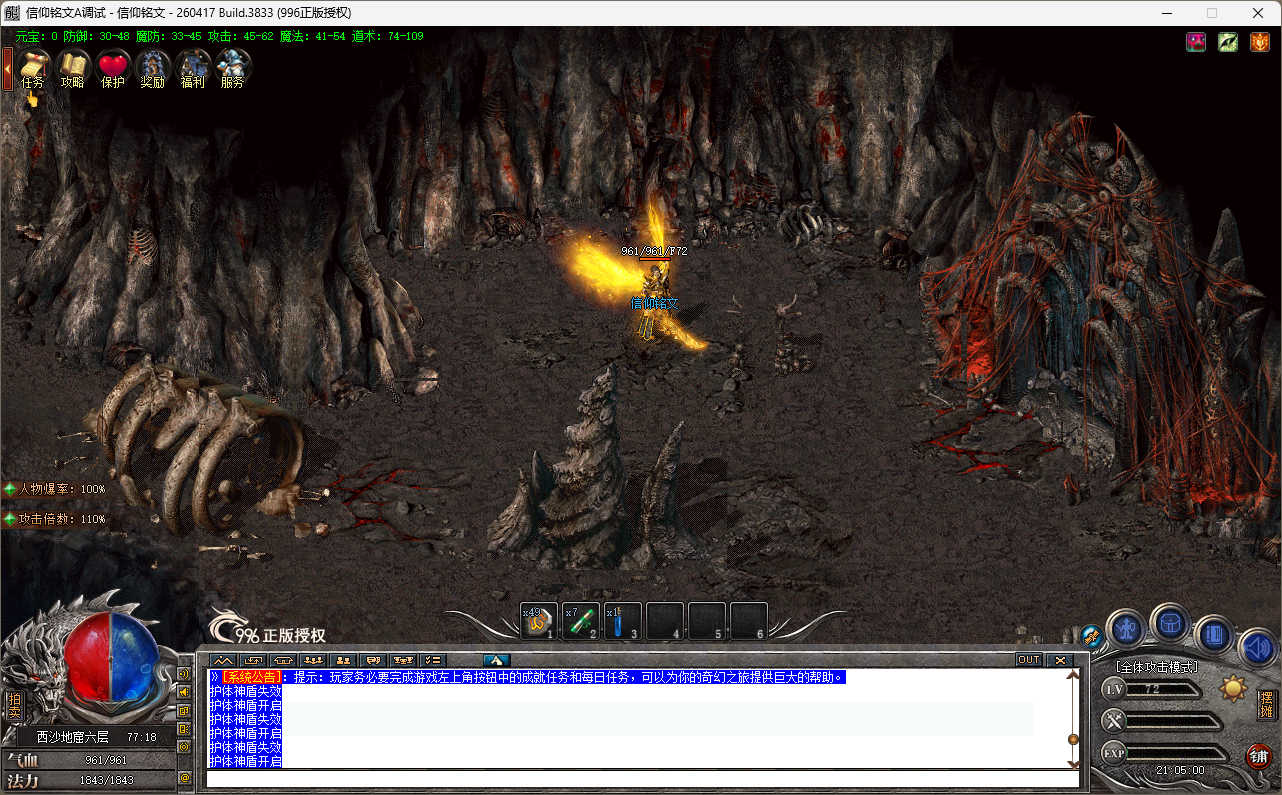Open the 服务 service icon
The width and height of the screenshot is (1282, 795).
[233, 67]
